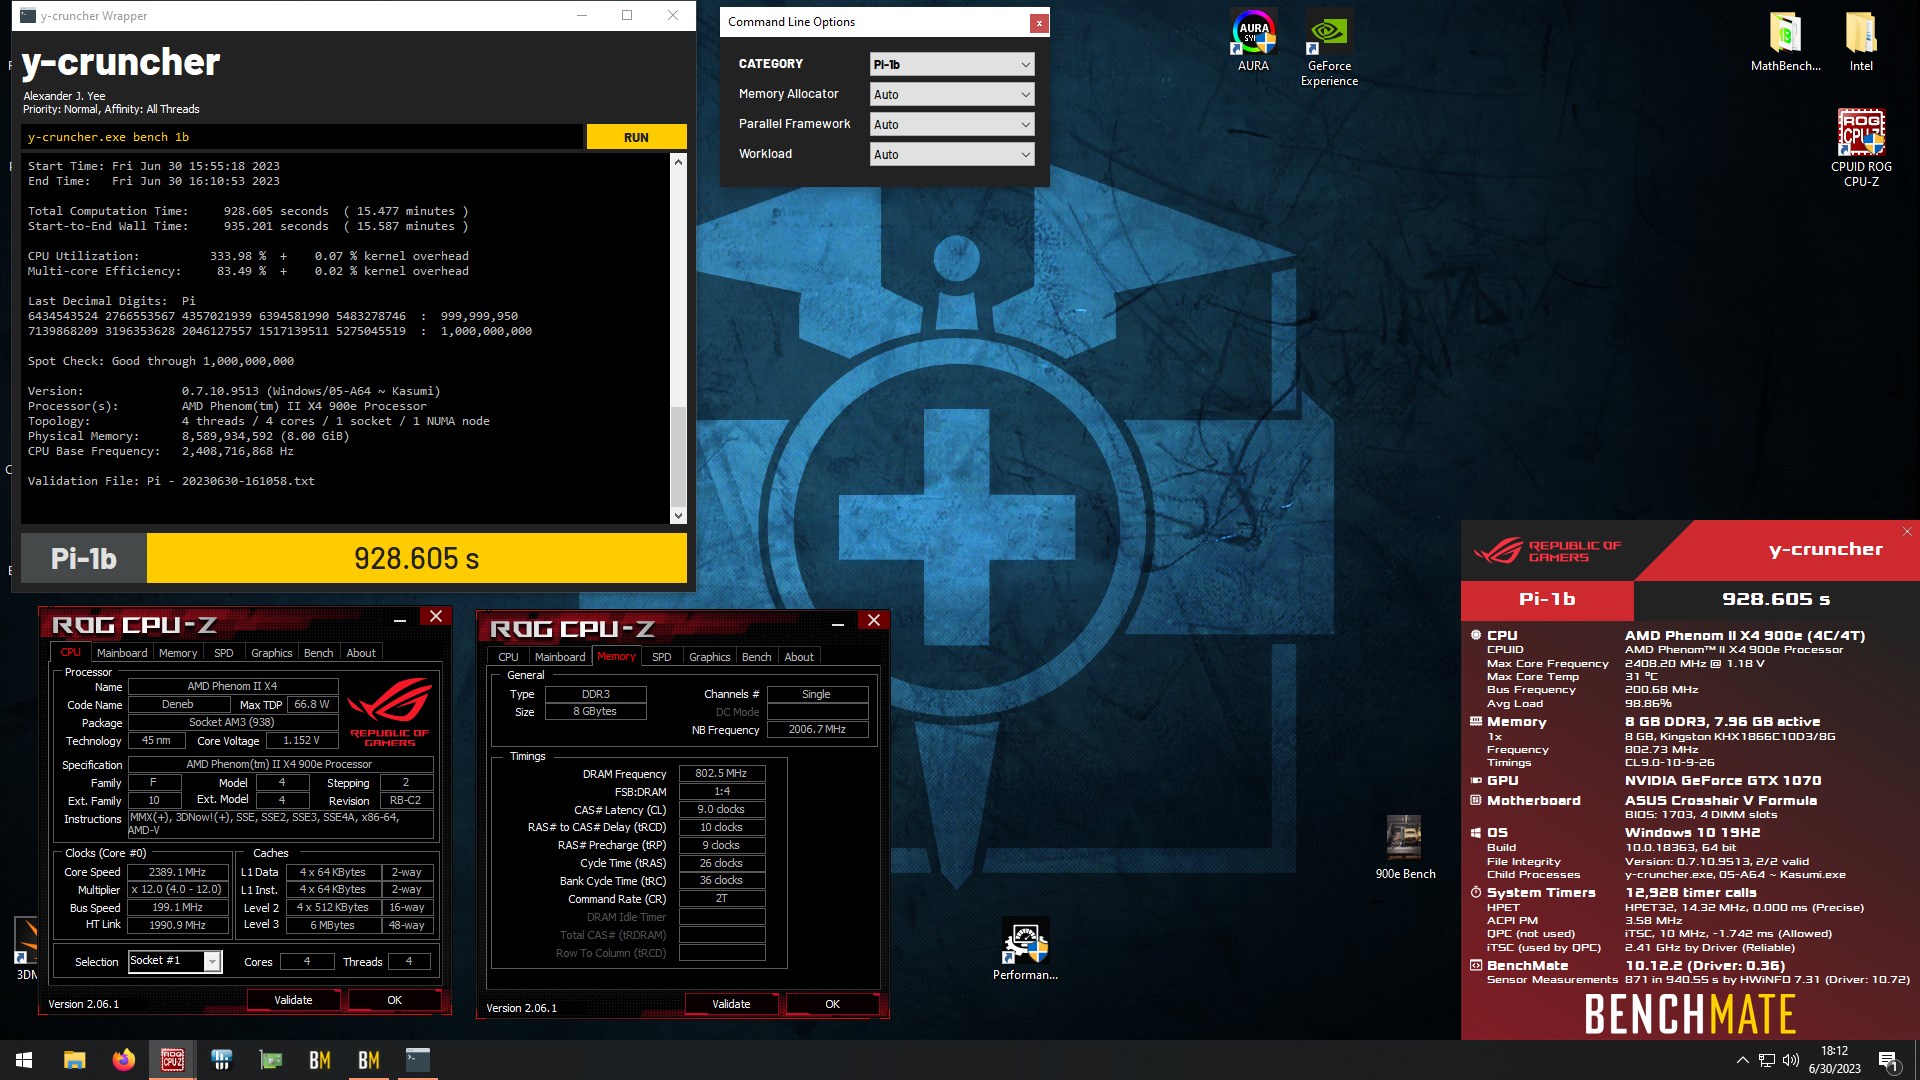Viewport: 1920px width, 1080px height.
Task: Show hidden system tray icons
Action: [x=1743, y=1060]
